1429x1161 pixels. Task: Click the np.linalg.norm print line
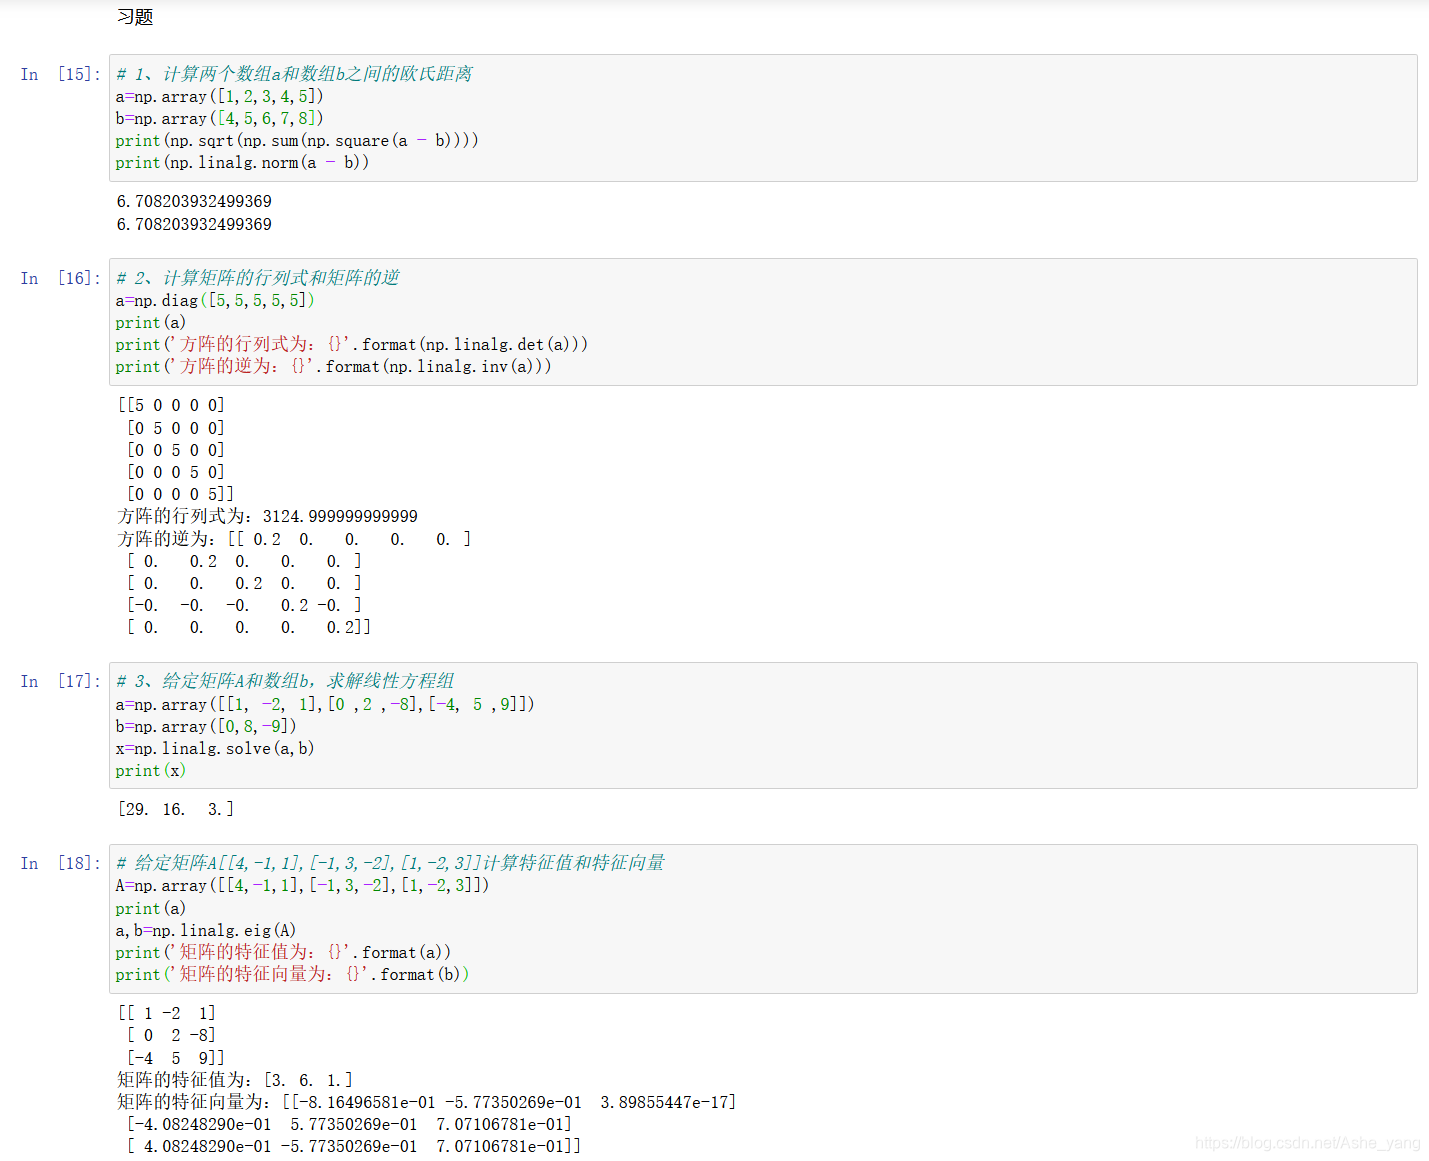(x=242, y=163)
